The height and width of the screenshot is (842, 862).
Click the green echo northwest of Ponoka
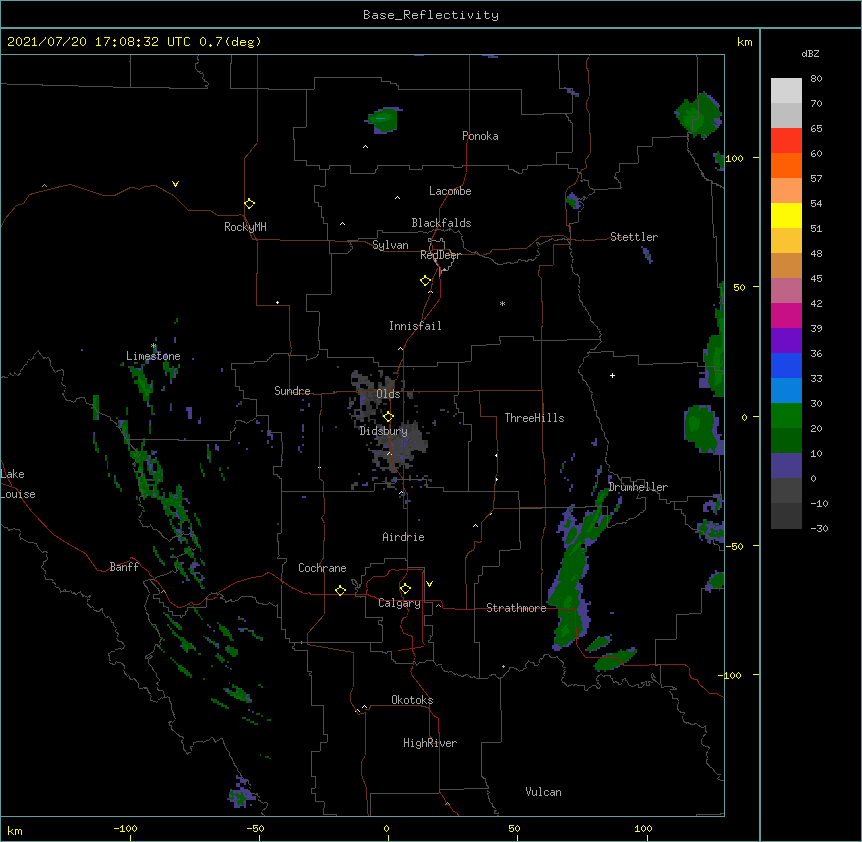[384, 119]
